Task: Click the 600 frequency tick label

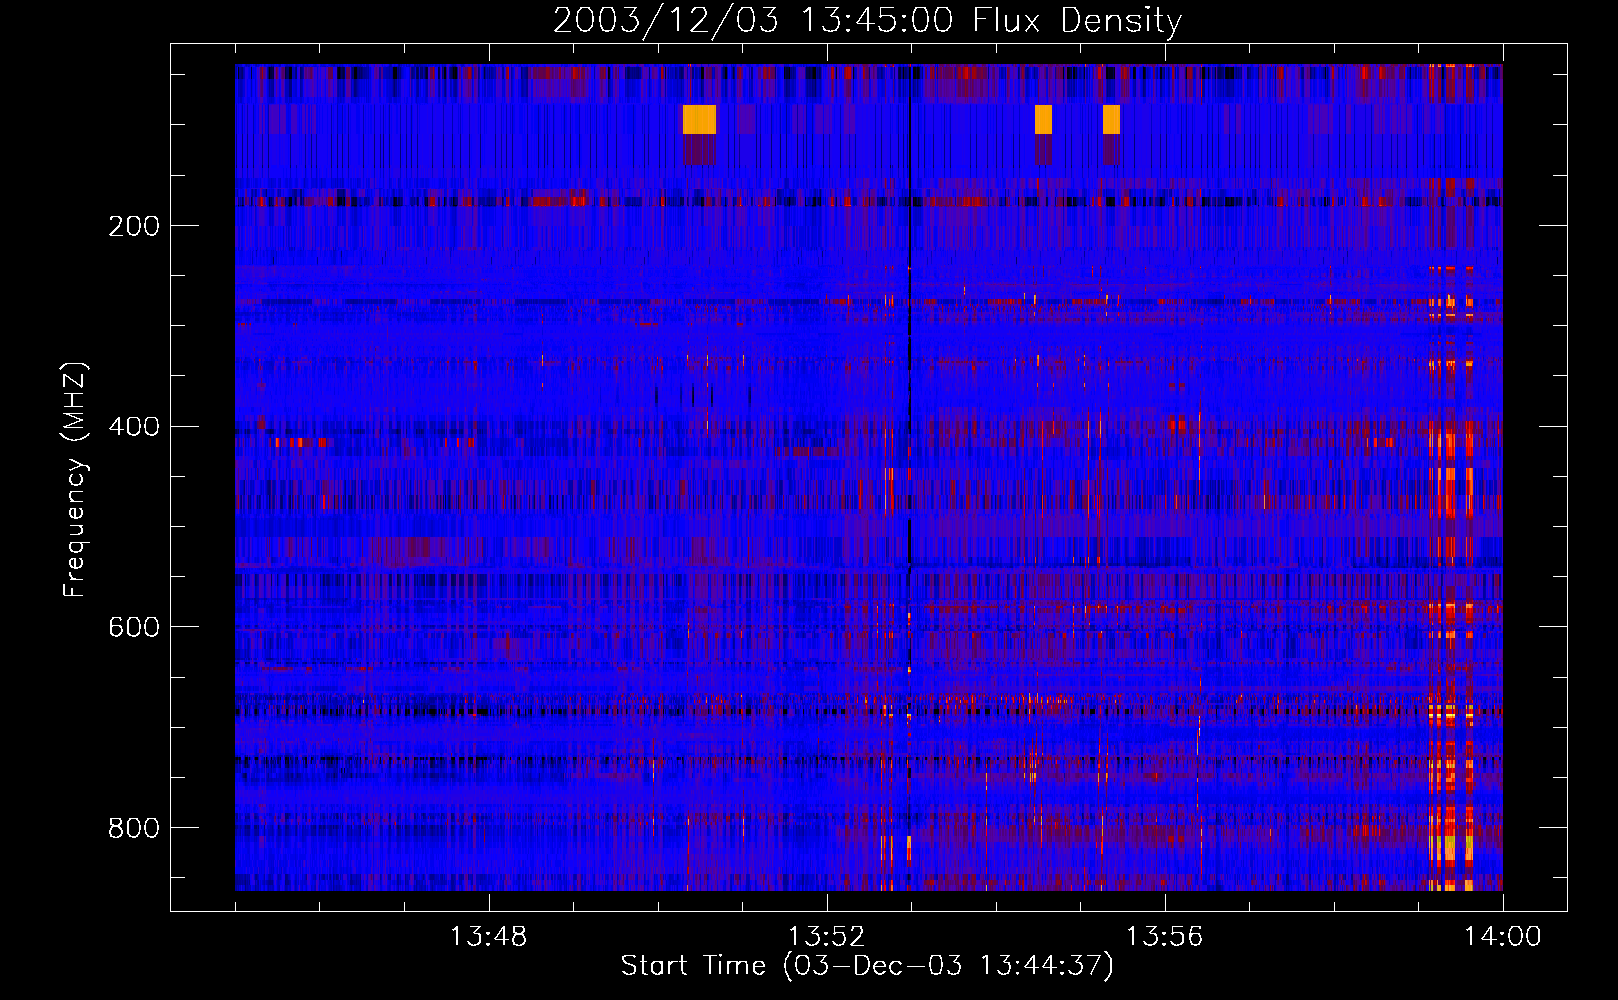Action: point(134,627)
